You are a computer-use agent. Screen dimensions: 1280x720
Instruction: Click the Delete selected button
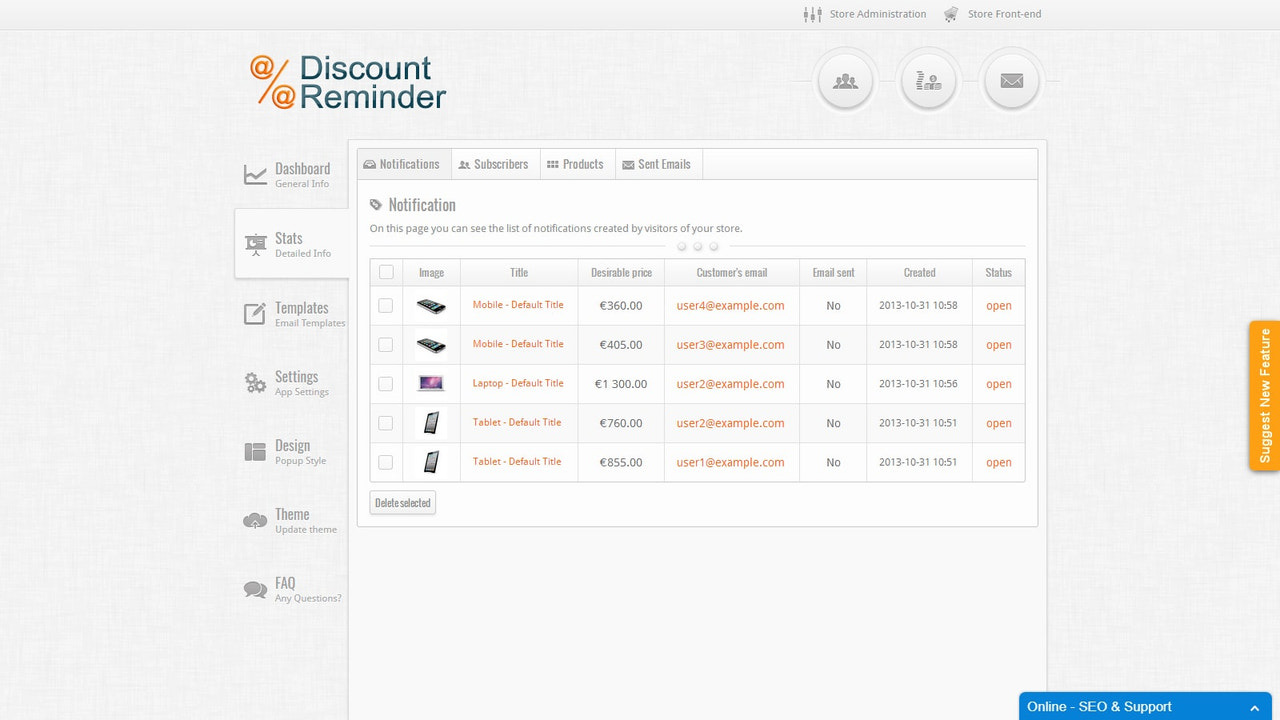pos(402,502)
